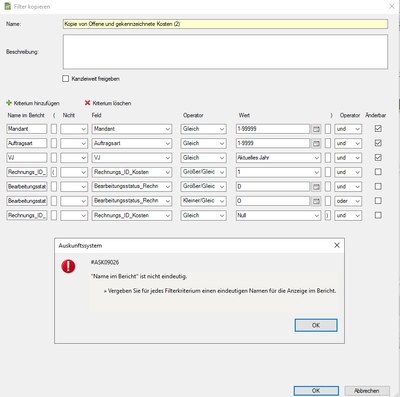This screenshot has width=400, height=397.
Task: Open the logical operator dropdown showing oder
Action: (348, 201)
